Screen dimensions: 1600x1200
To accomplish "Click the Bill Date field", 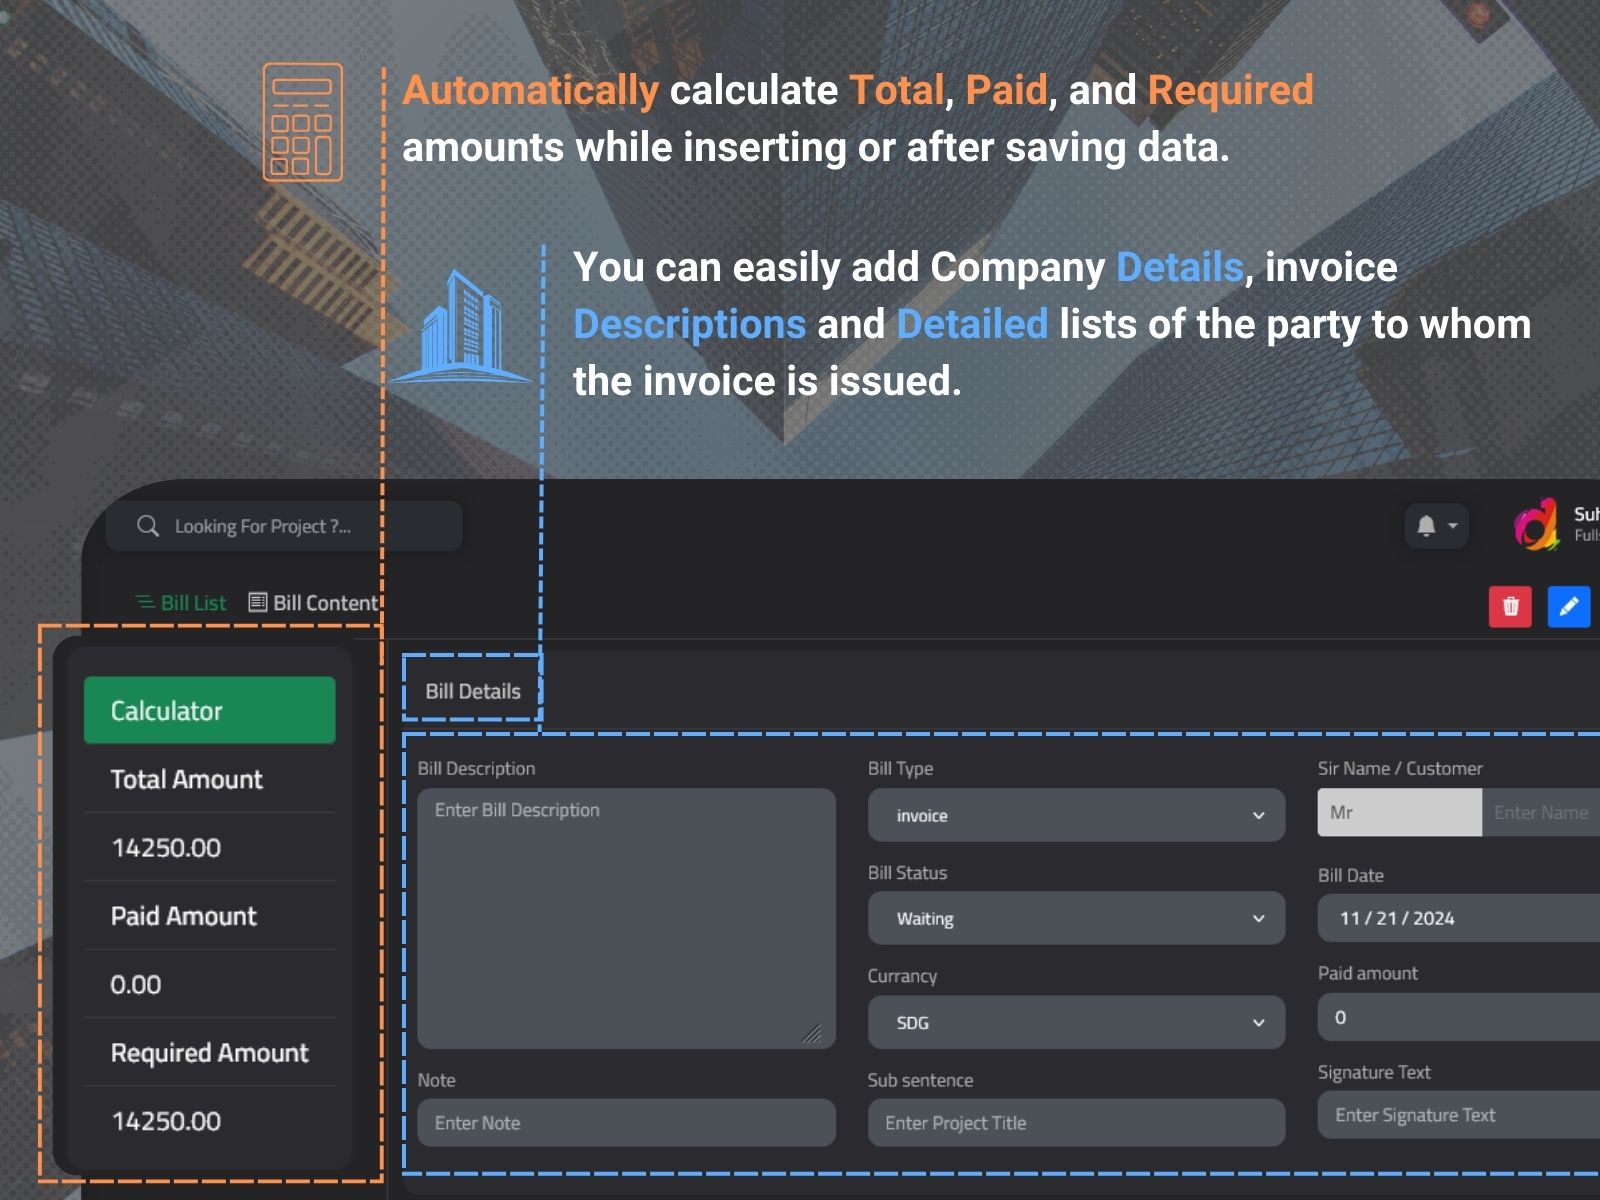I will tap(1460, 918).
